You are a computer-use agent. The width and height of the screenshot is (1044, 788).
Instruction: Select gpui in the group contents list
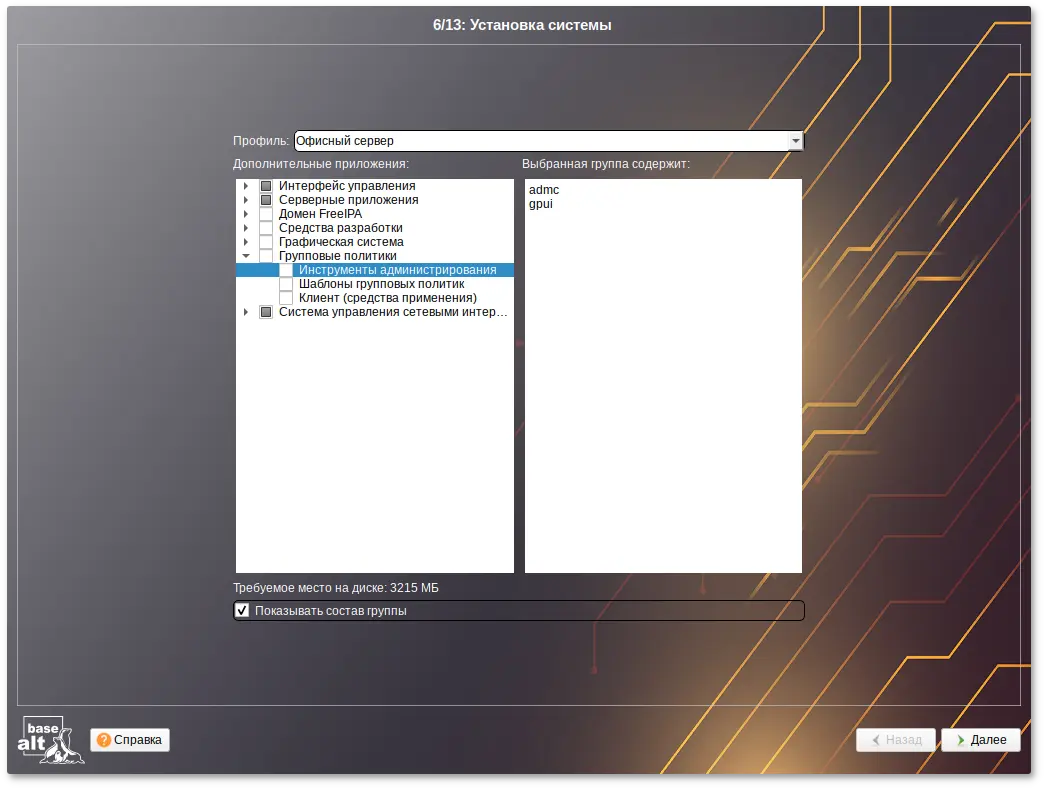pos(541,204)
